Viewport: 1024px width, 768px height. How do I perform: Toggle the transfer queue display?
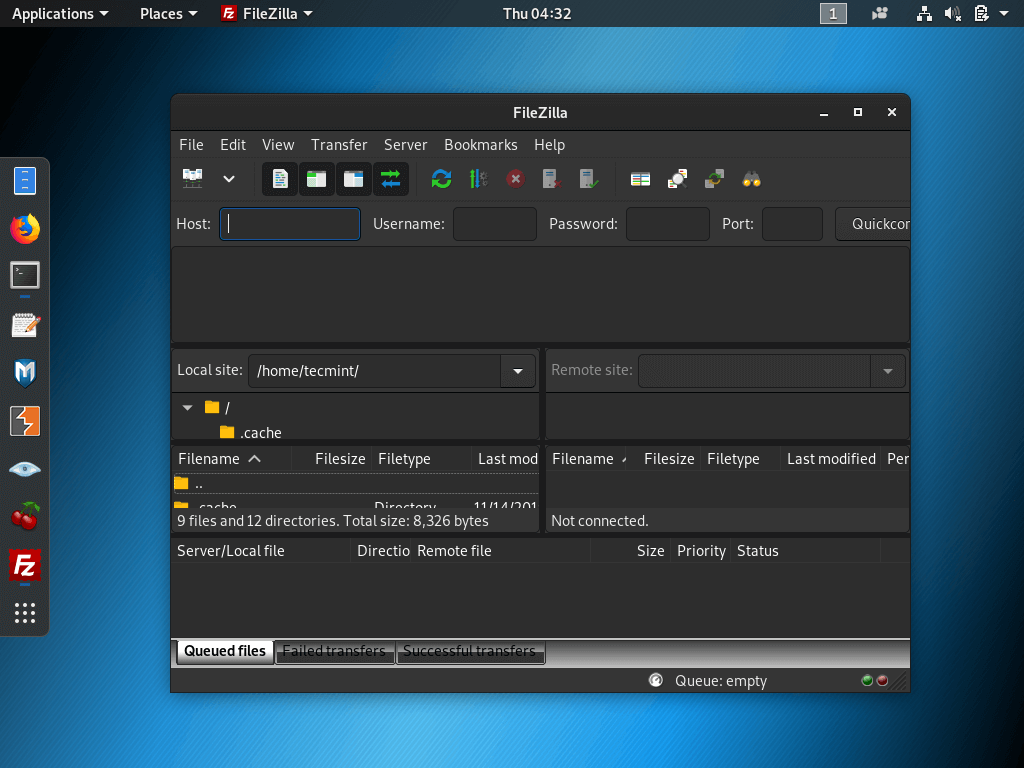(390, 178)
